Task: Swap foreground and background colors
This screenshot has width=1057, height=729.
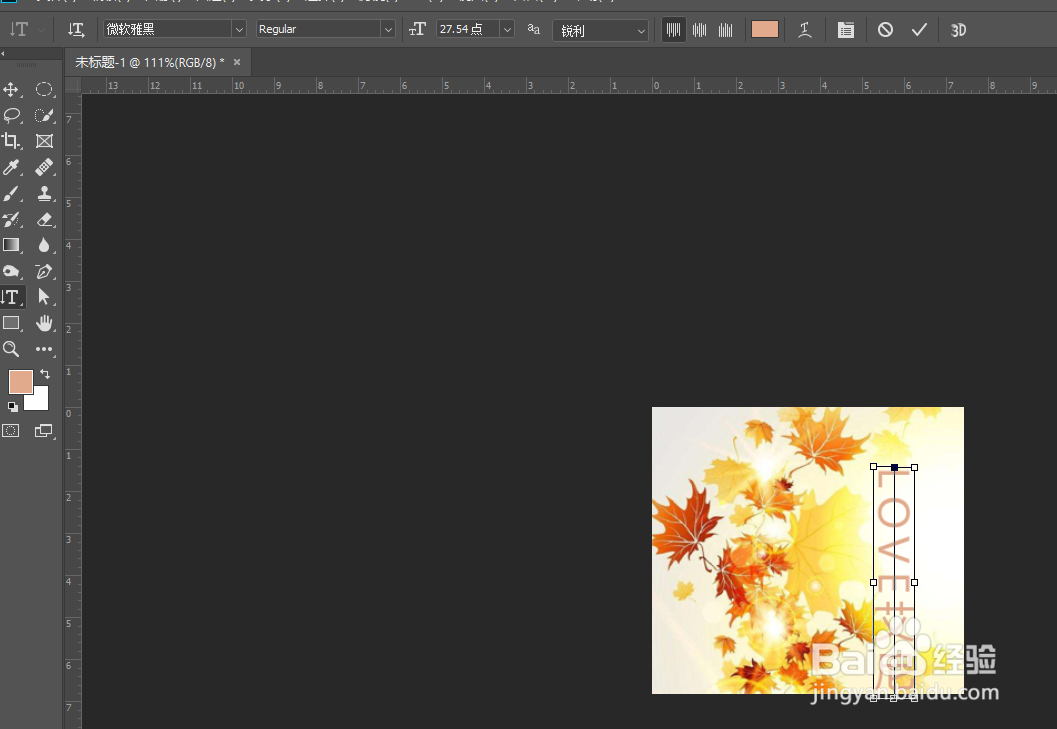Action: tap(44, 374)
